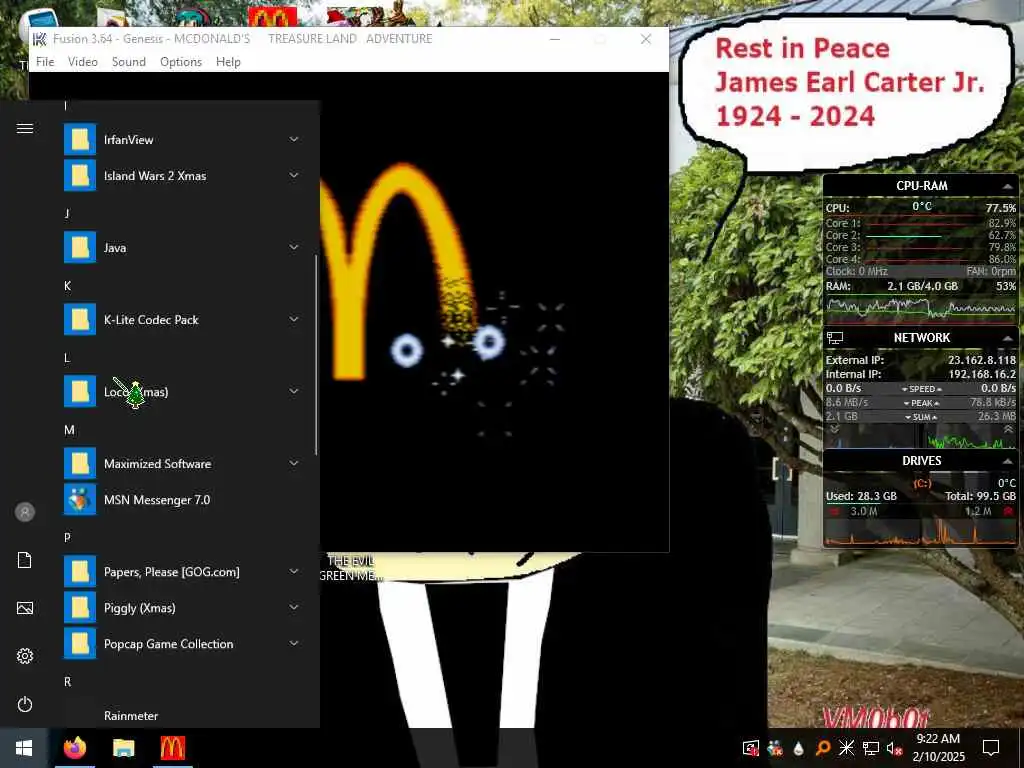Click the Windows Update tray icon

pos(751,748)
